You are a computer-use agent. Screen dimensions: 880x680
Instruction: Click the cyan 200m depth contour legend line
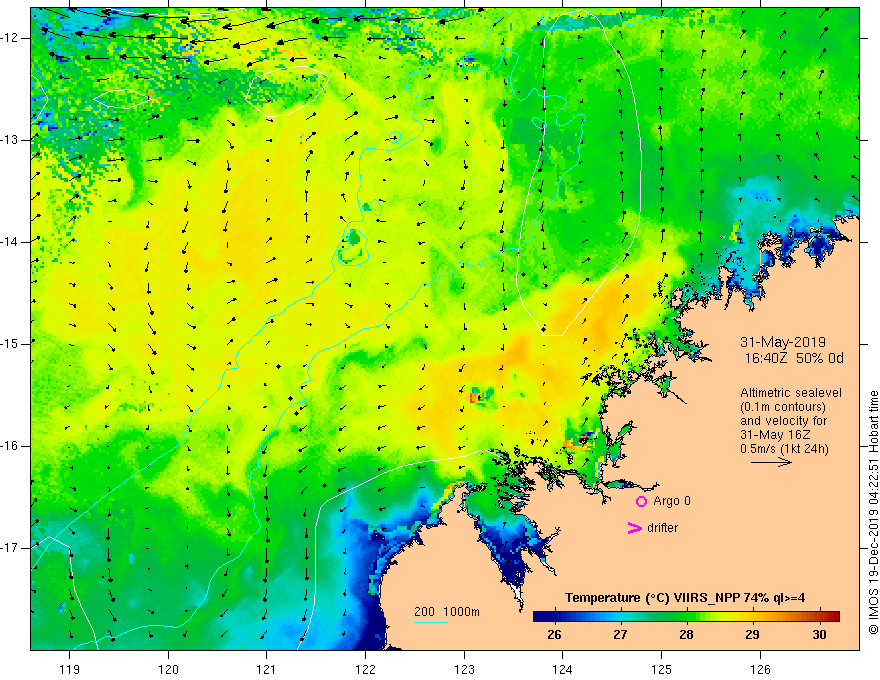[430, 622]
